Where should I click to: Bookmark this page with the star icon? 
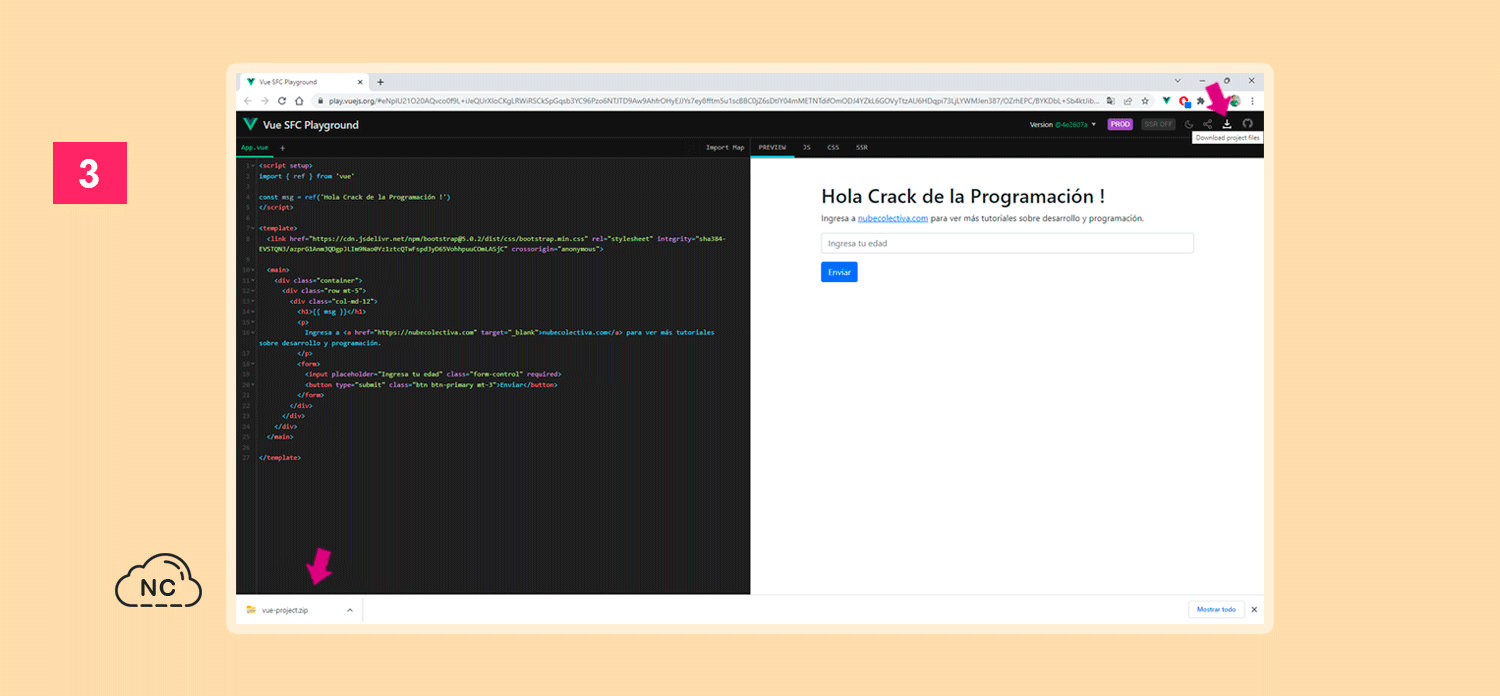point(1145,101)
